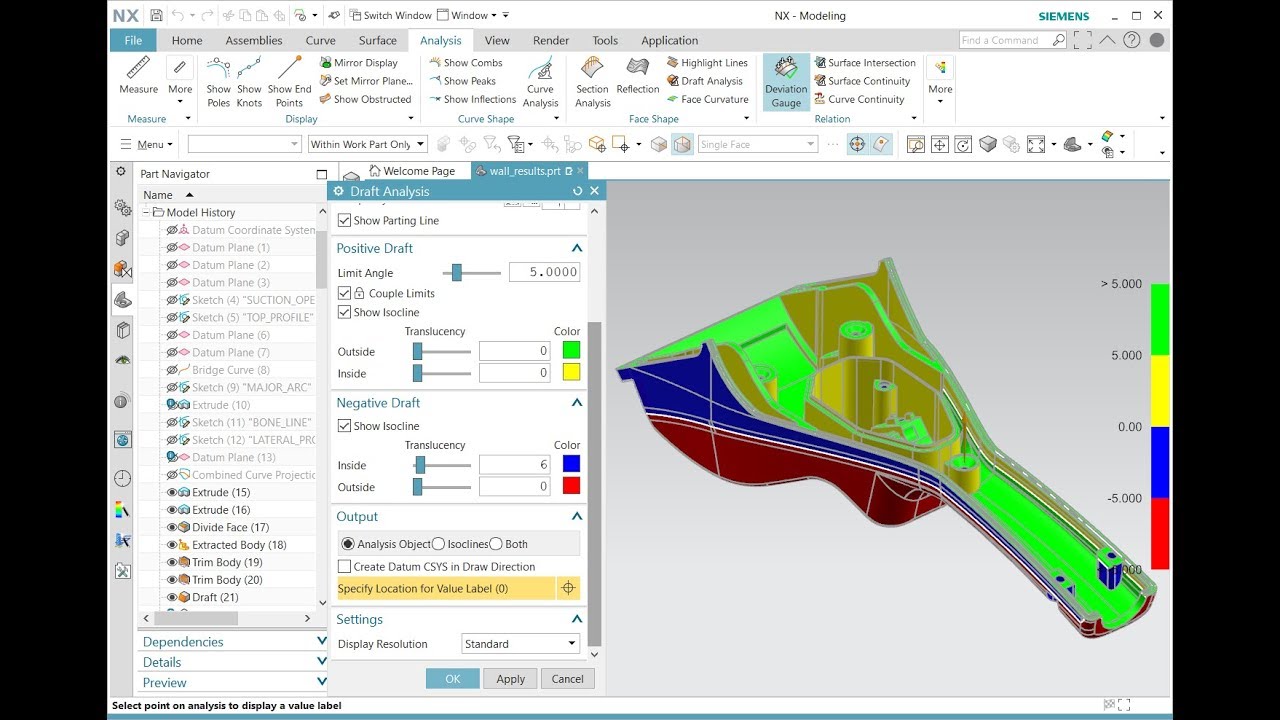The height and width of the screenshot is (720, 1280).
Task: Open Mirror Display command
Action: tap(358, 62)
